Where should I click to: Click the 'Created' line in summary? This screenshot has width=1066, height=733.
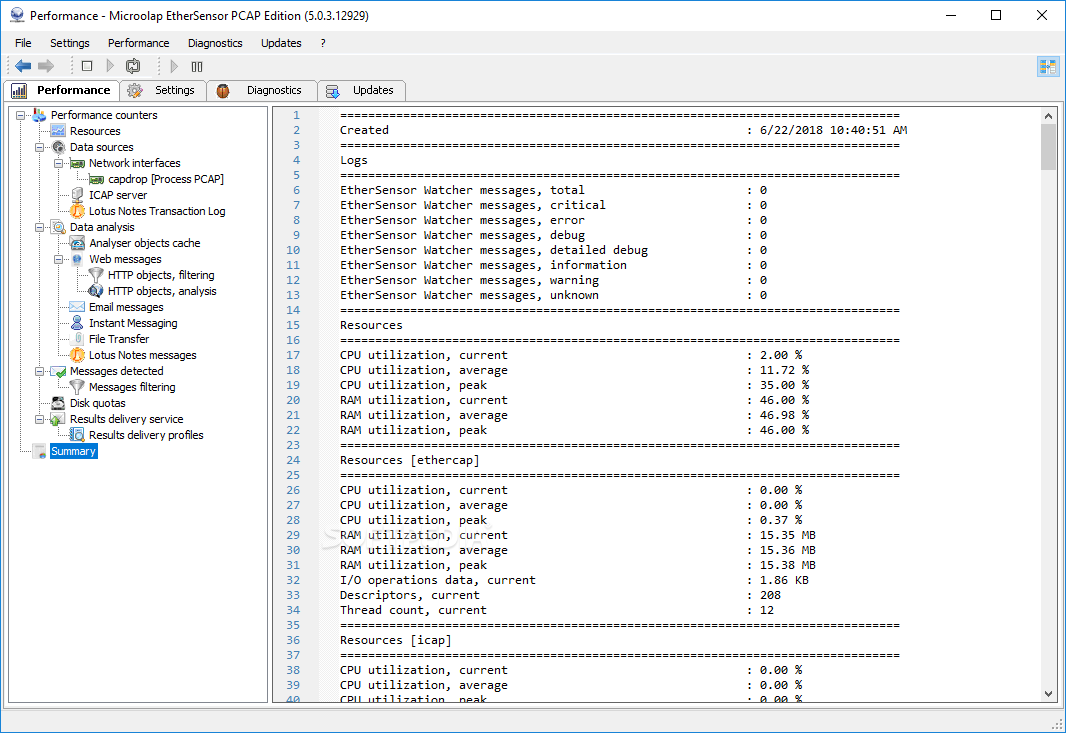tap(623, 130)
